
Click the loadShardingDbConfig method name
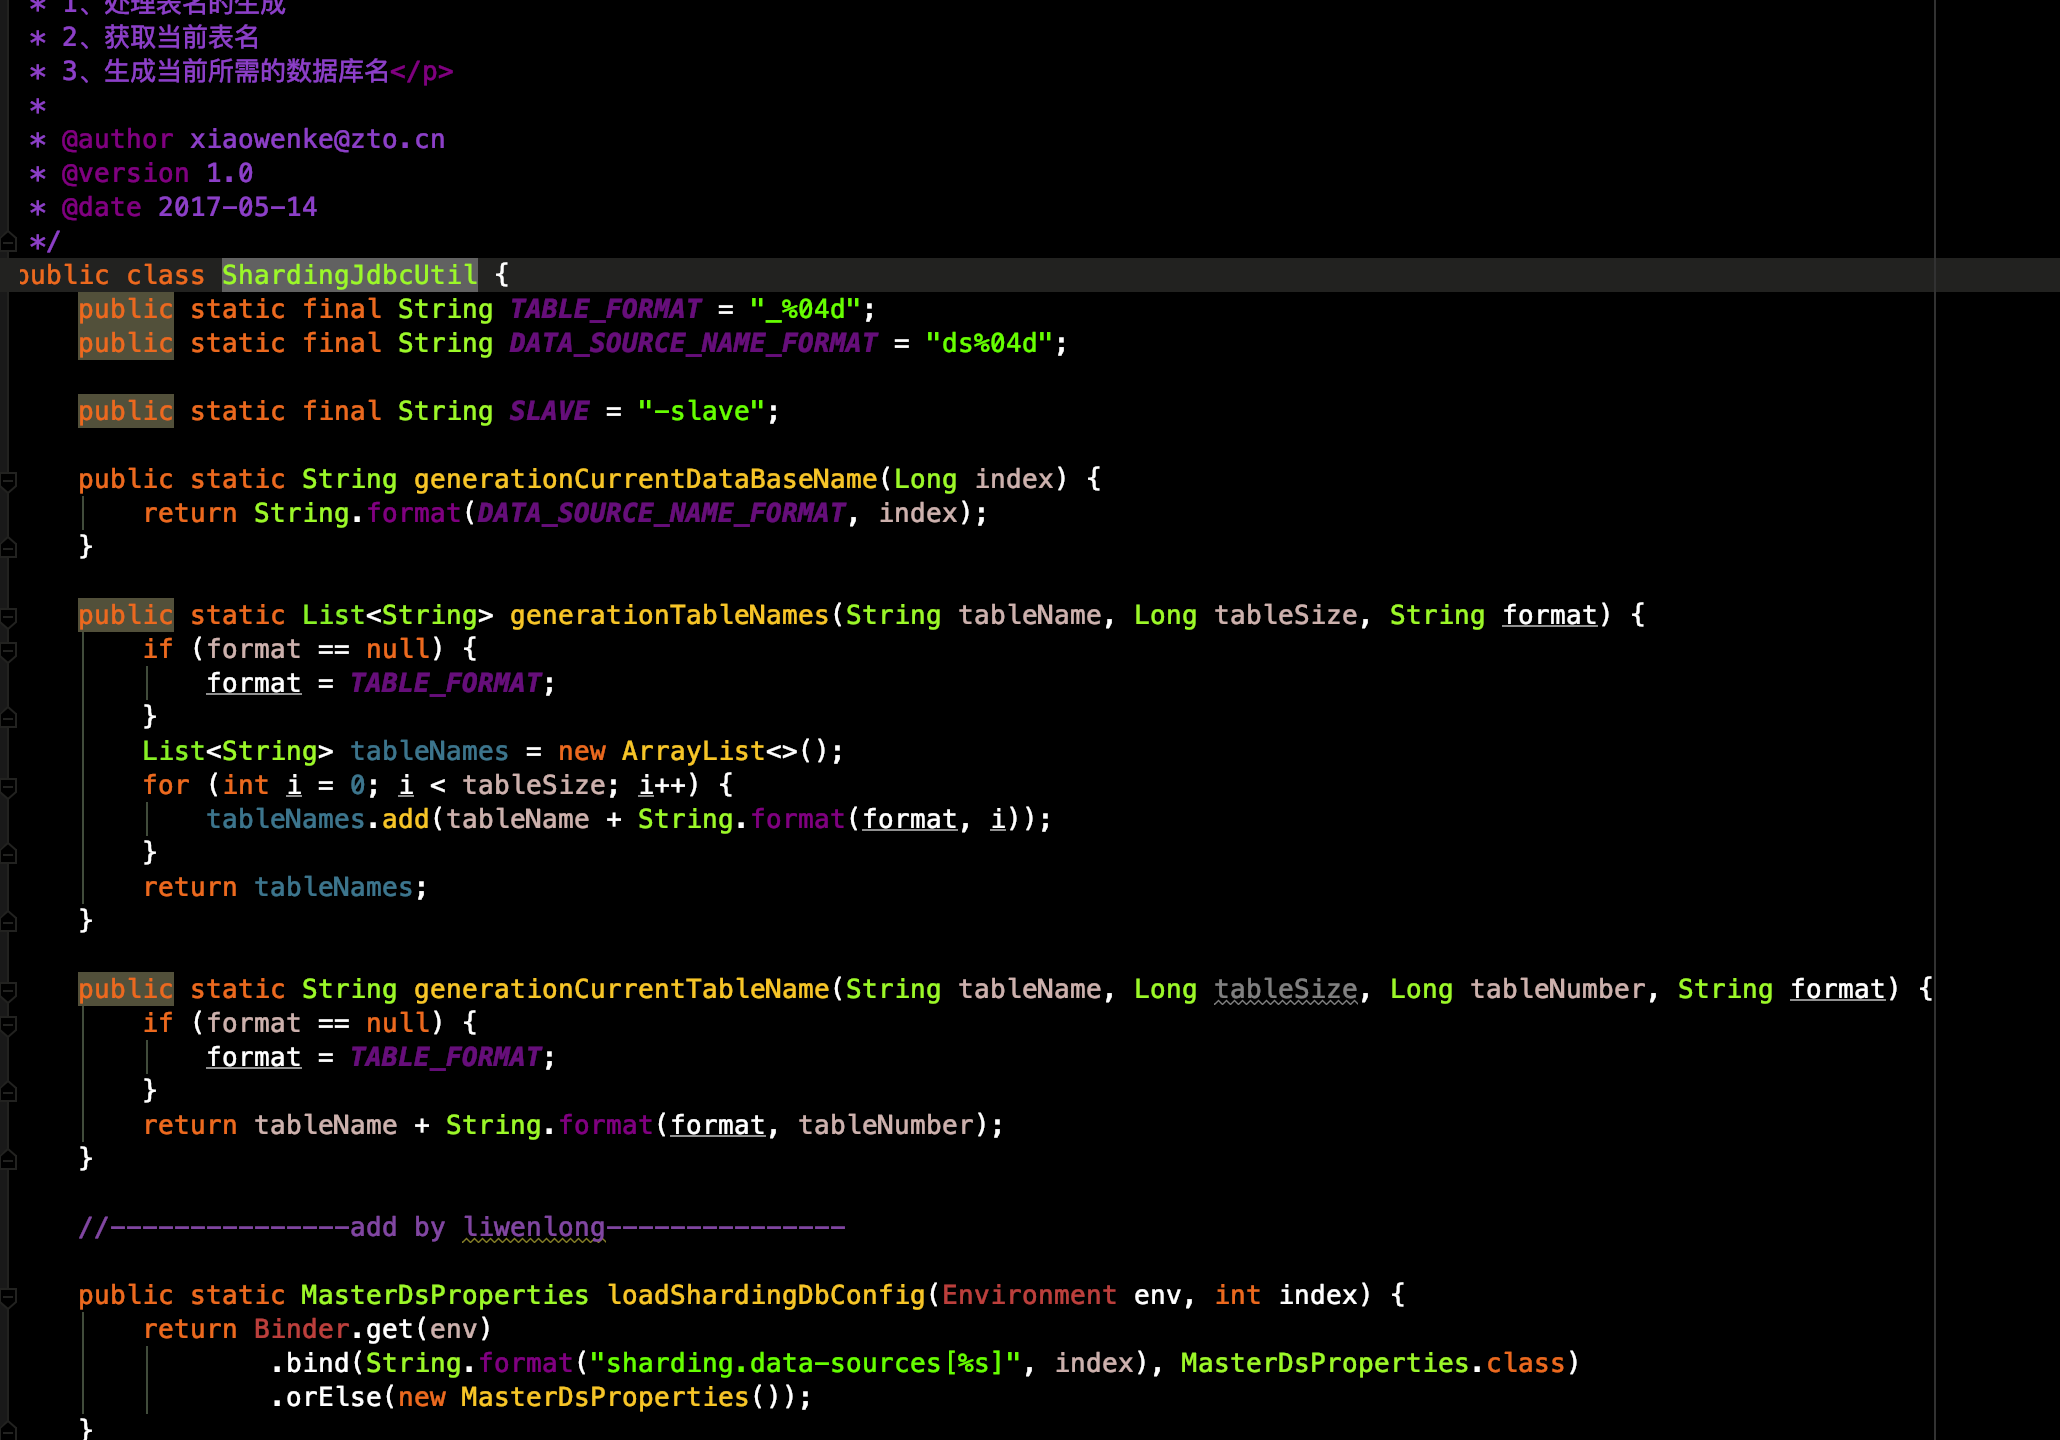pyautogui.click(x=765, y=1295)
